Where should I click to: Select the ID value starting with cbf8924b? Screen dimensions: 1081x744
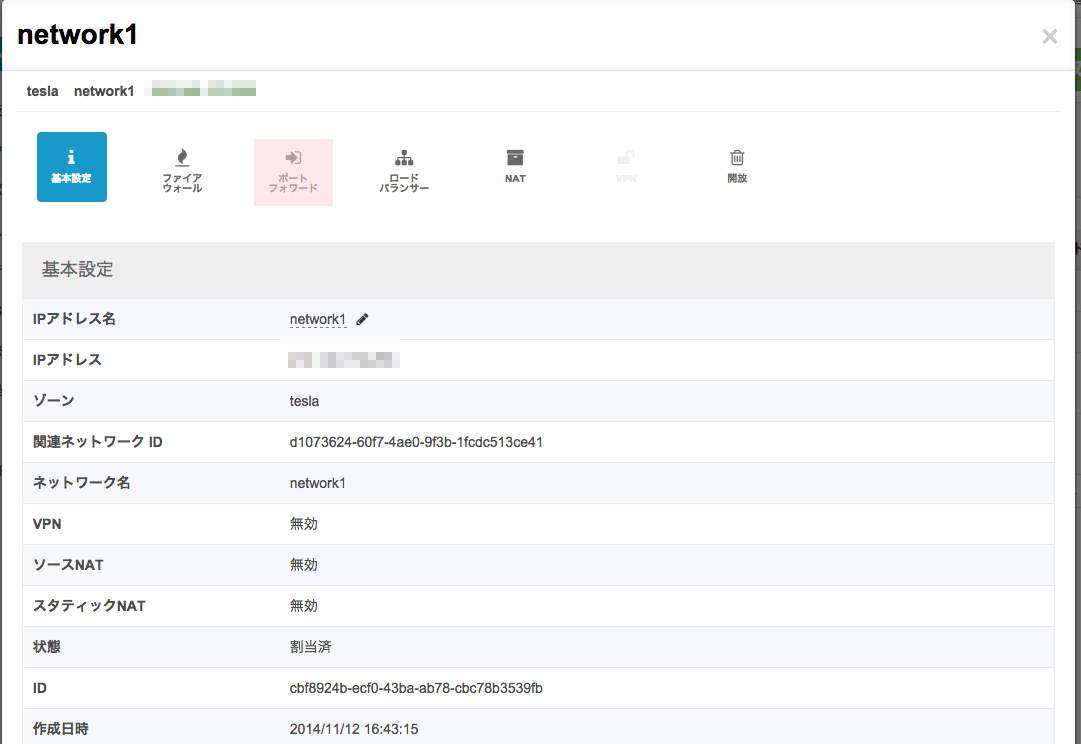click(x=414, y=688)
